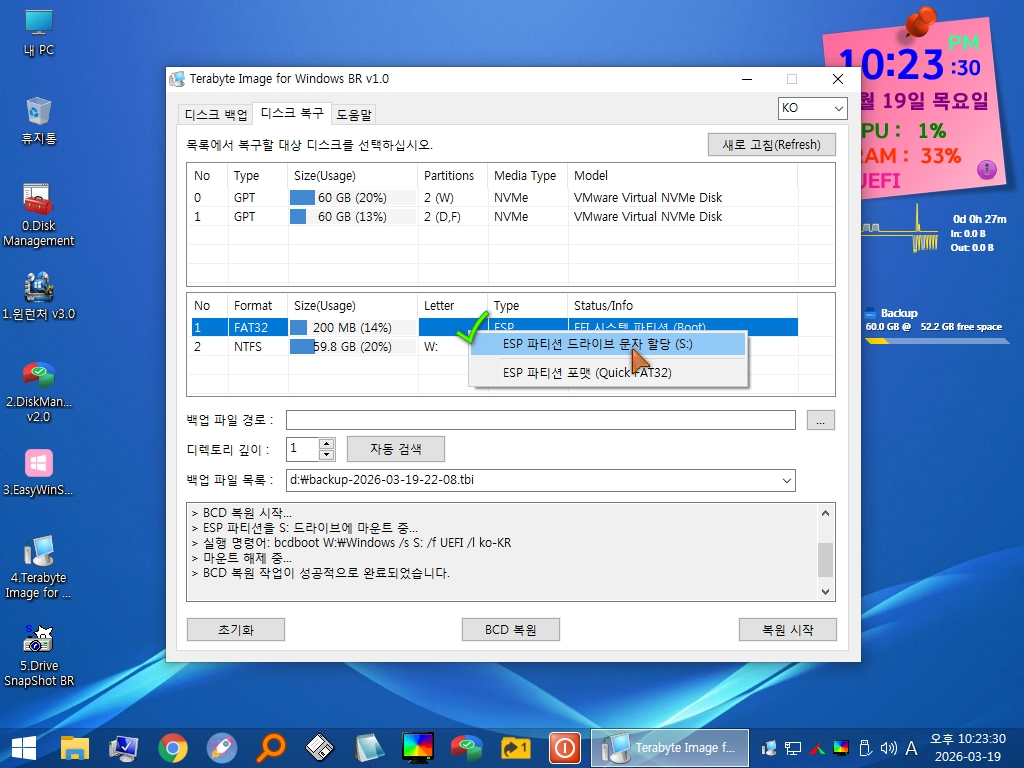Click the 복원 시작 button
The height and width of the screenshot is (768, 1024).
tap(788, 630)
